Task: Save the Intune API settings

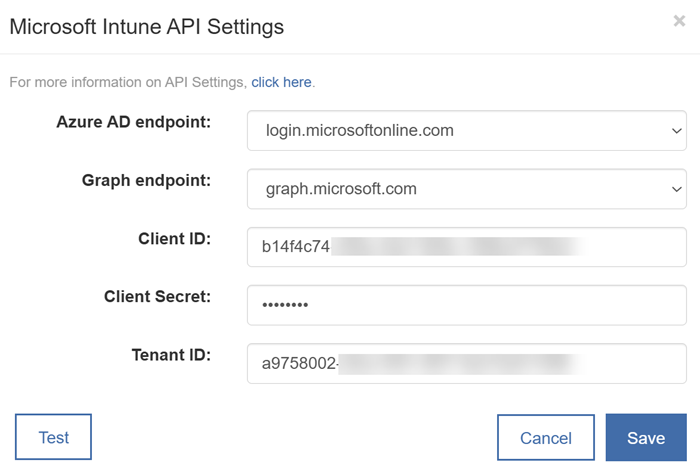Action: point(646,437)
